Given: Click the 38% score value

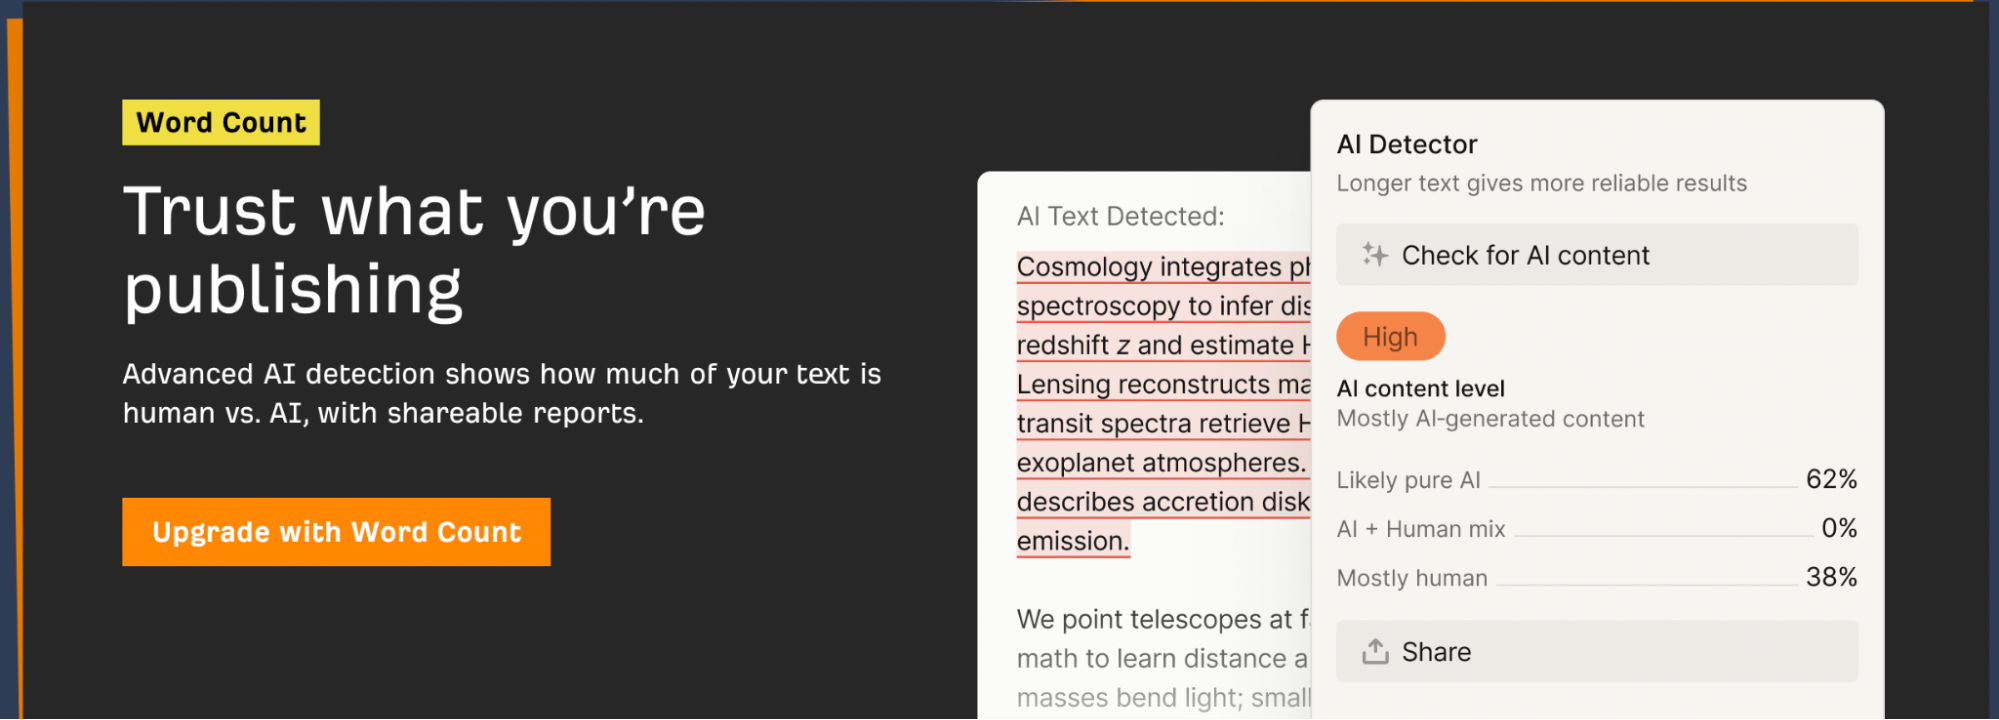Looking at the screenshot, I should [1830, 577].
